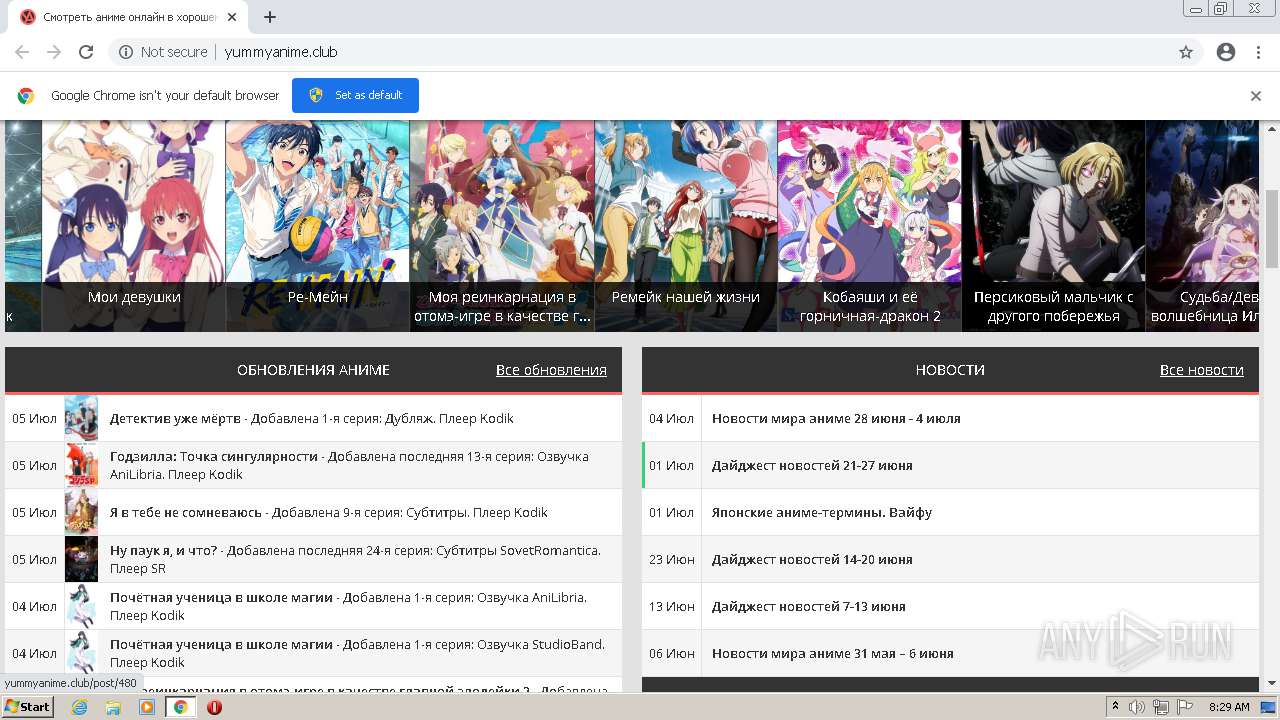Click the НОВОСТИ section header
This screenshot has height=720, width=1280.
(950, 370)
